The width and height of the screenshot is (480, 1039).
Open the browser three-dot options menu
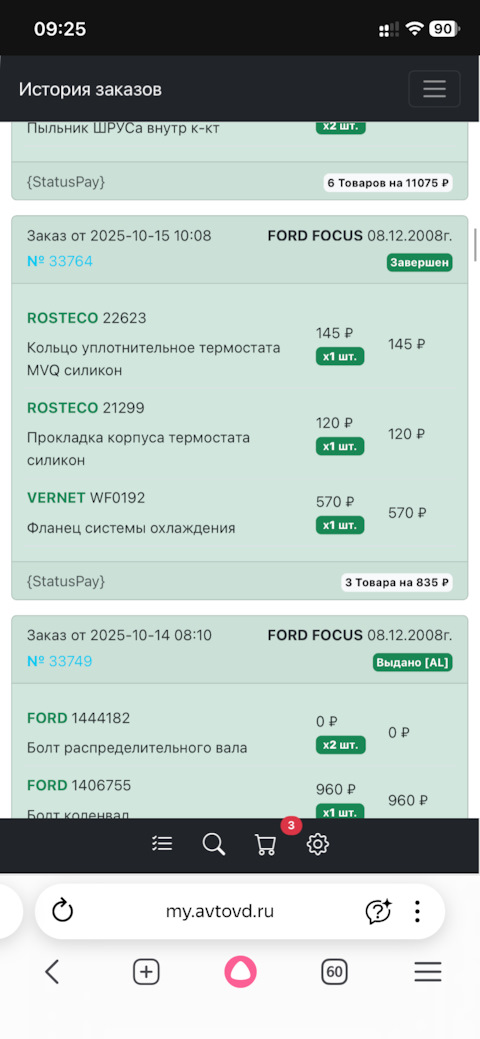coord(418,912)
